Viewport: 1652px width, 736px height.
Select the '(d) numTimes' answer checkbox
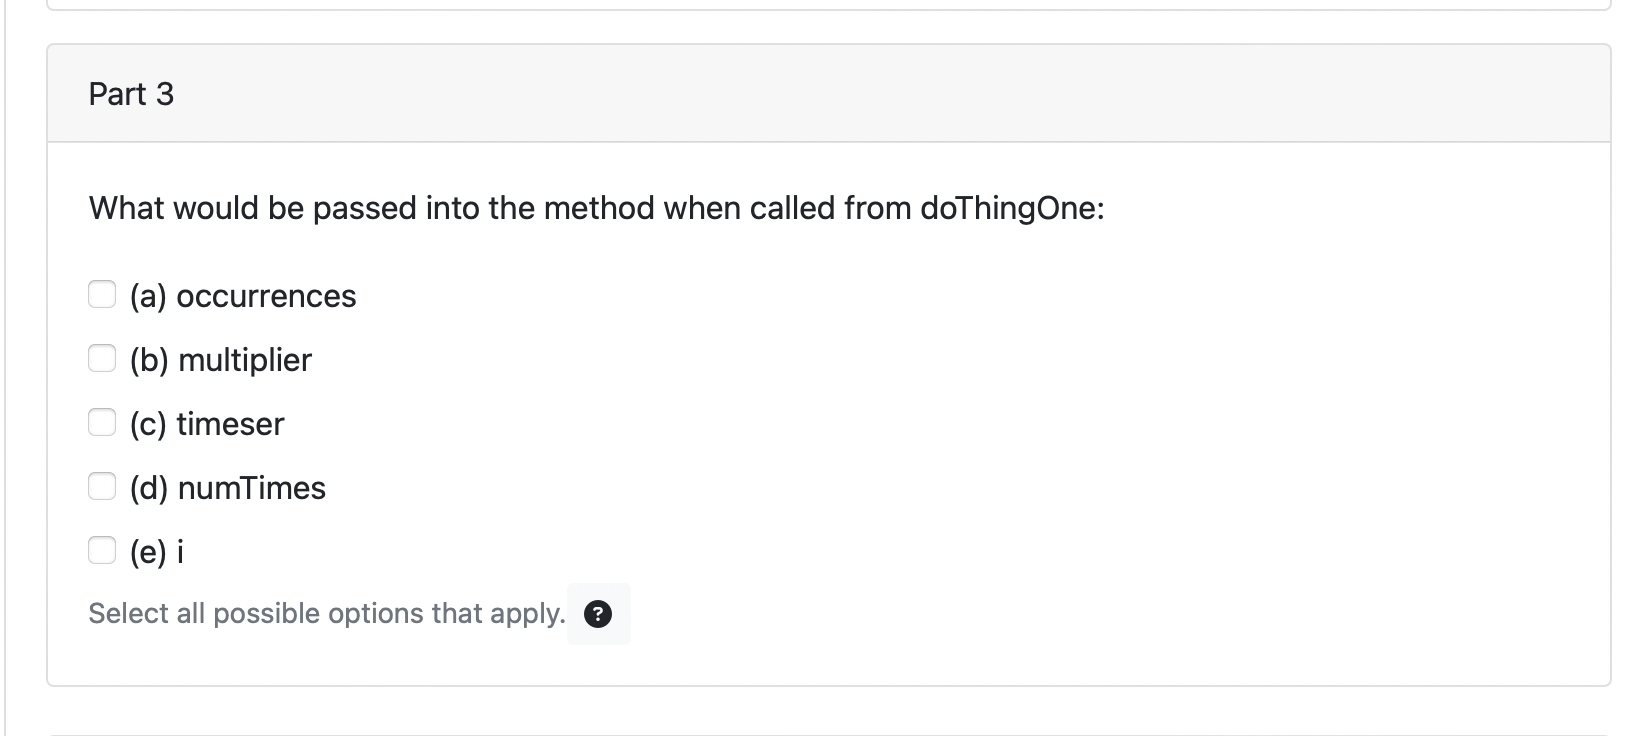(x=103, y=486)
